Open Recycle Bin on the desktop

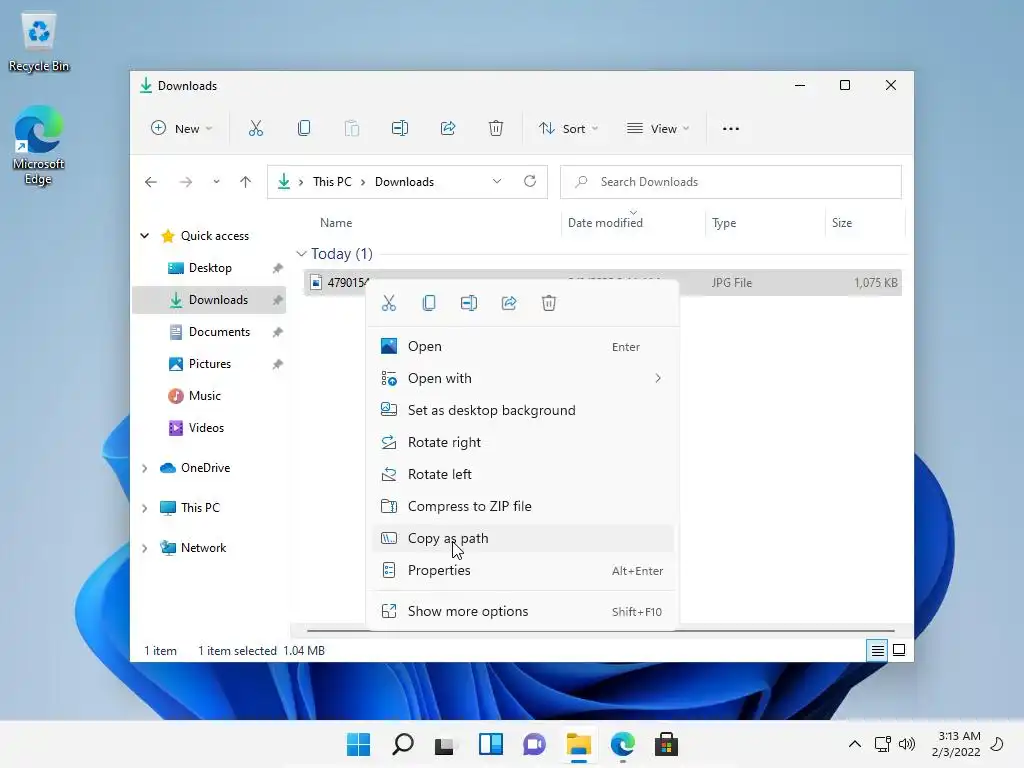tap(39, 41)
